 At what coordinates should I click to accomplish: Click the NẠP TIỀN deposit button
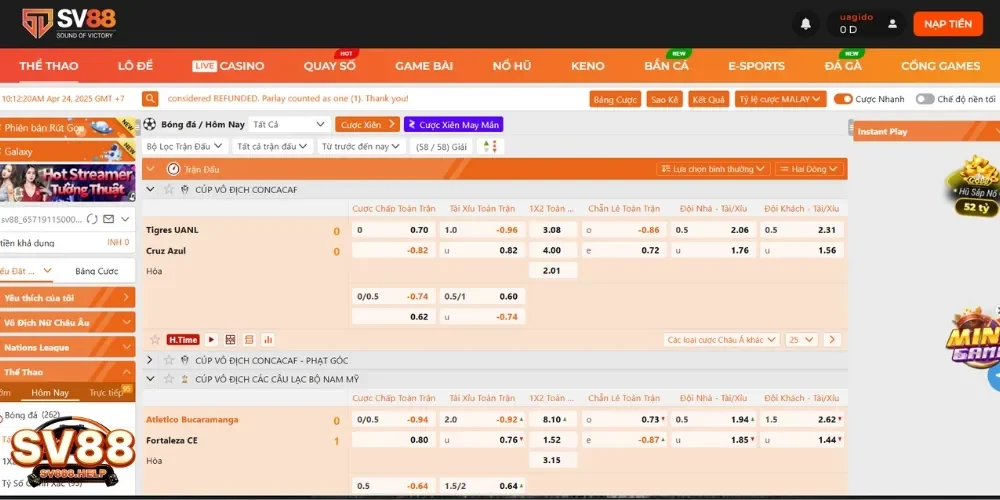(x=947, y=24)
